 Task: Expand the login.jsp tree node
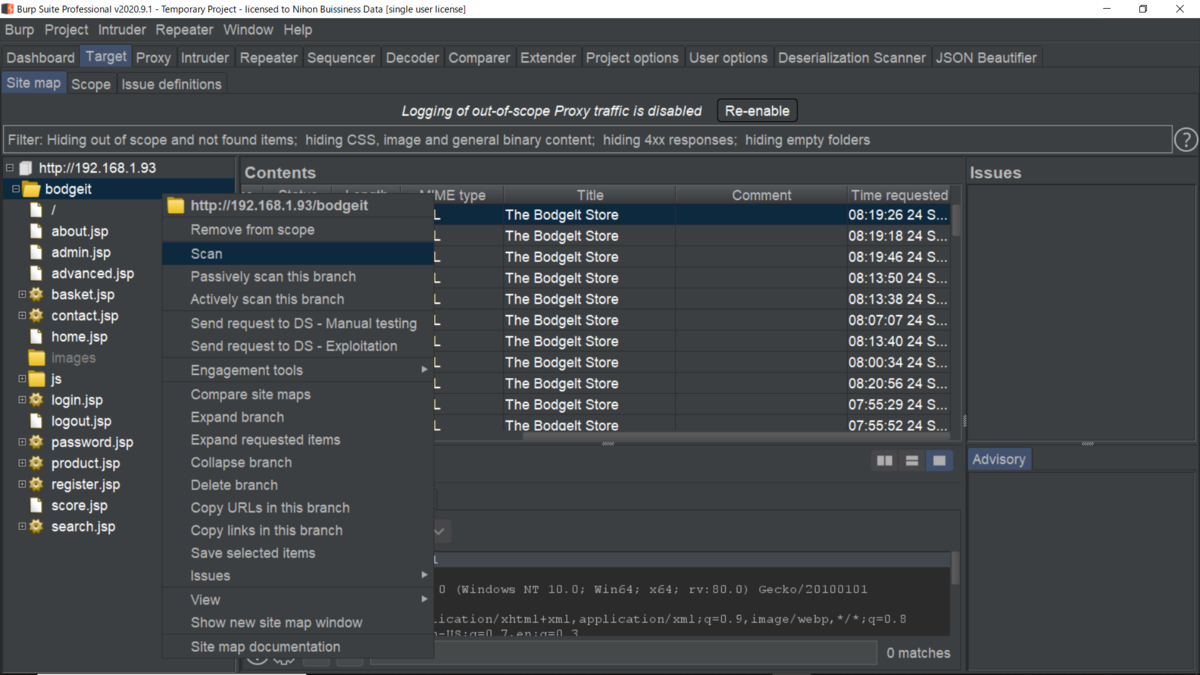pos(22,399)
